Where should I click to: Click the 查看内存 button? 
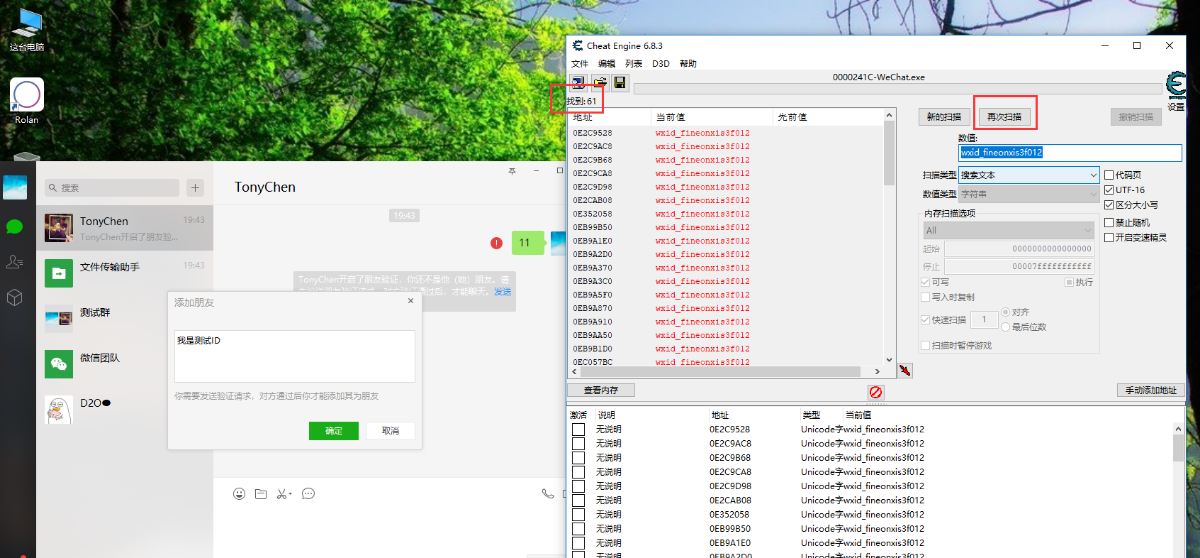click(600, 390)
